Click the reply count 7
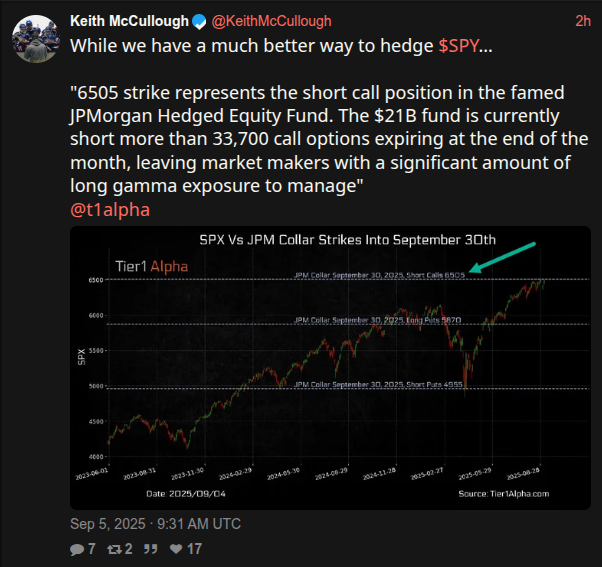Screen dimensions: 602x567 pos(91,549)
